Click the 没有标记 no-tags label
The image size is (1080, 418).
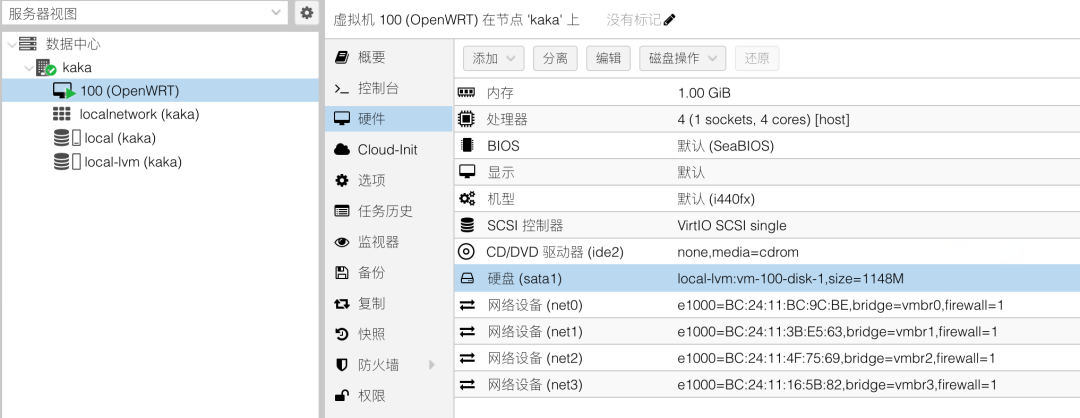pos(634,20)
